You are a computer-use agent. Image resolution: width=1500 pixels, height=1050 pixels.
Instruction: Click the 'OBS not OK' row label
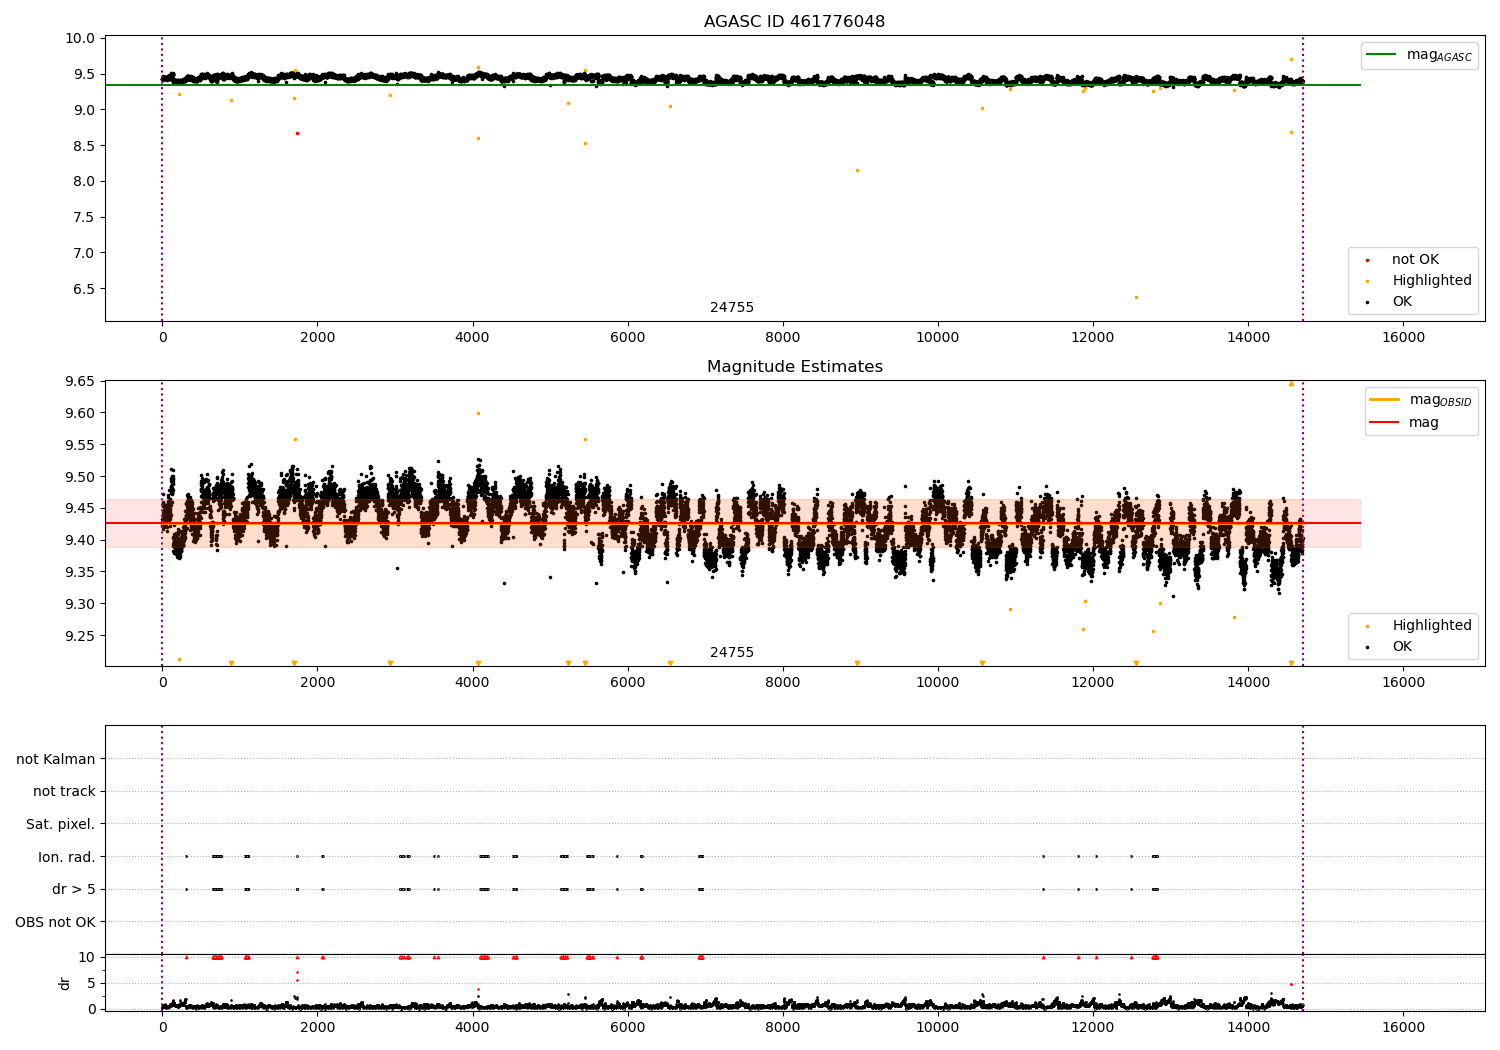pos(56,922)
